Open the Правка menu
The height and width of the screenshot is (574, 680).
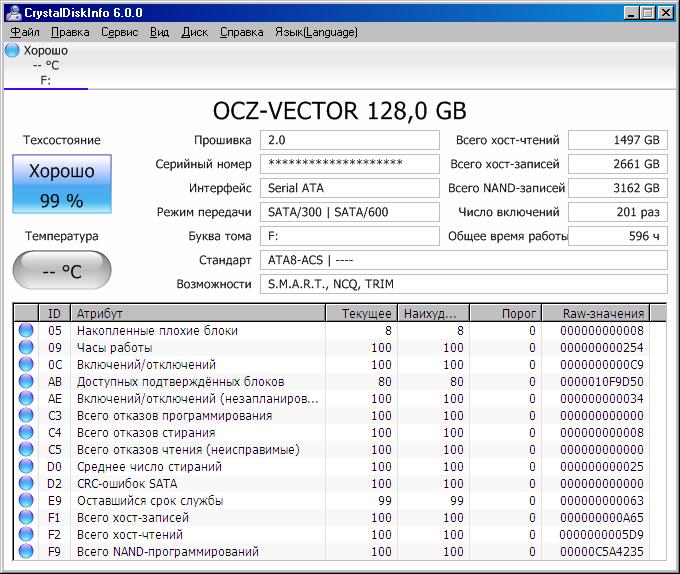pos(70,32)
